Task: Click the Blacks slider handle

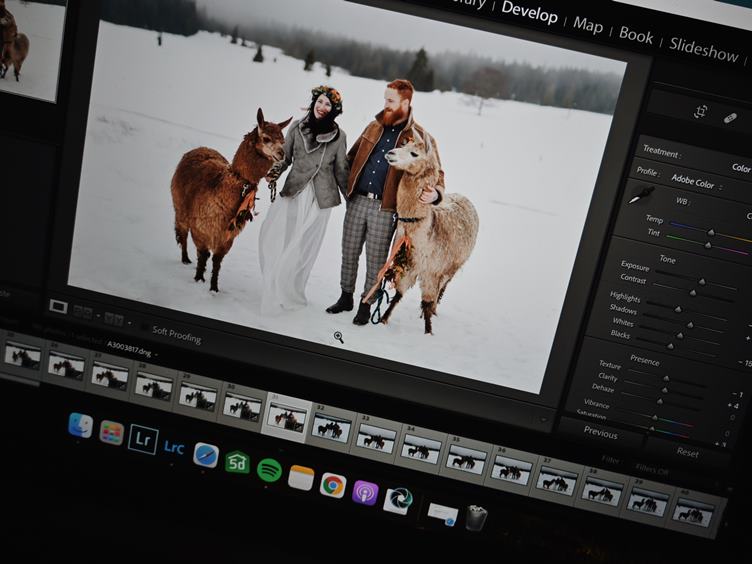Action: pos(670,346)
